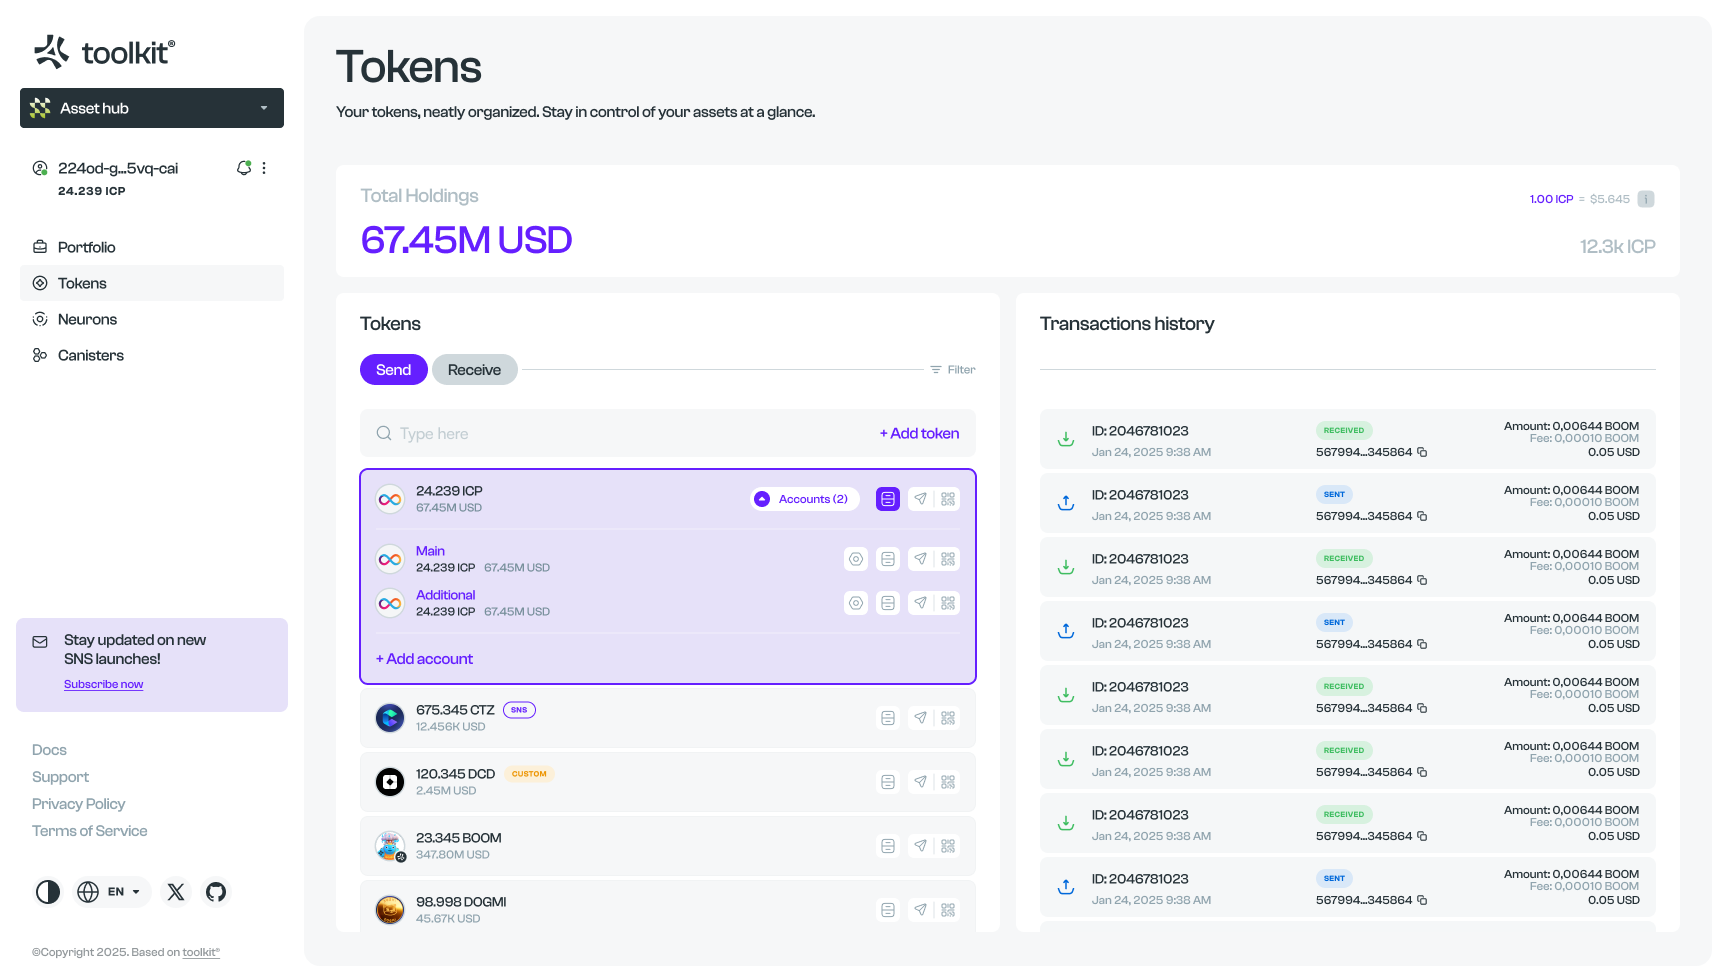The height and width of the screenshot is (980, 1728).
Task: Click info icon next to $5.645 rate
Action: 1646,199
